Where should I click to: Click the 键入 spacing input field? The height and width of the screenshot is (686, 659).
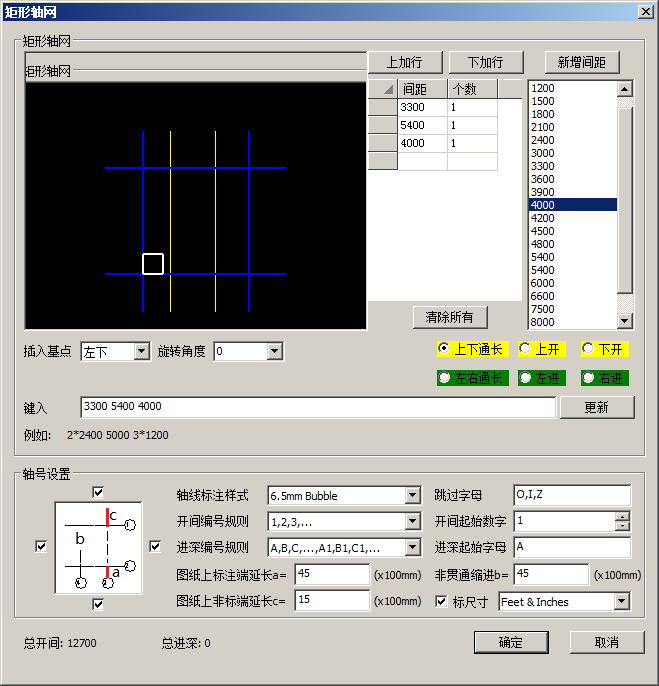pos(318,407)
